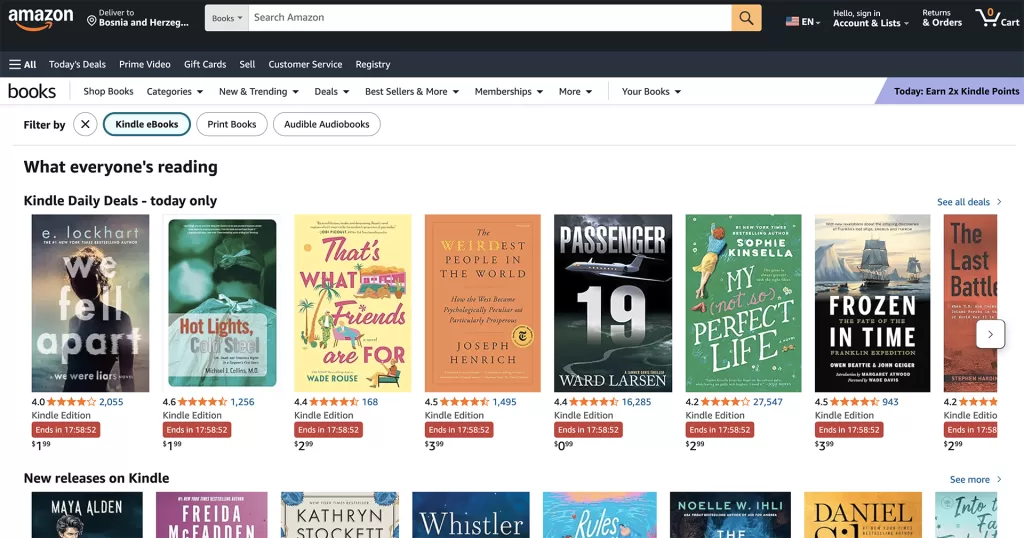
Task: Open the Hot Lights, Cold Steel cover
Action: coord(222,303)
